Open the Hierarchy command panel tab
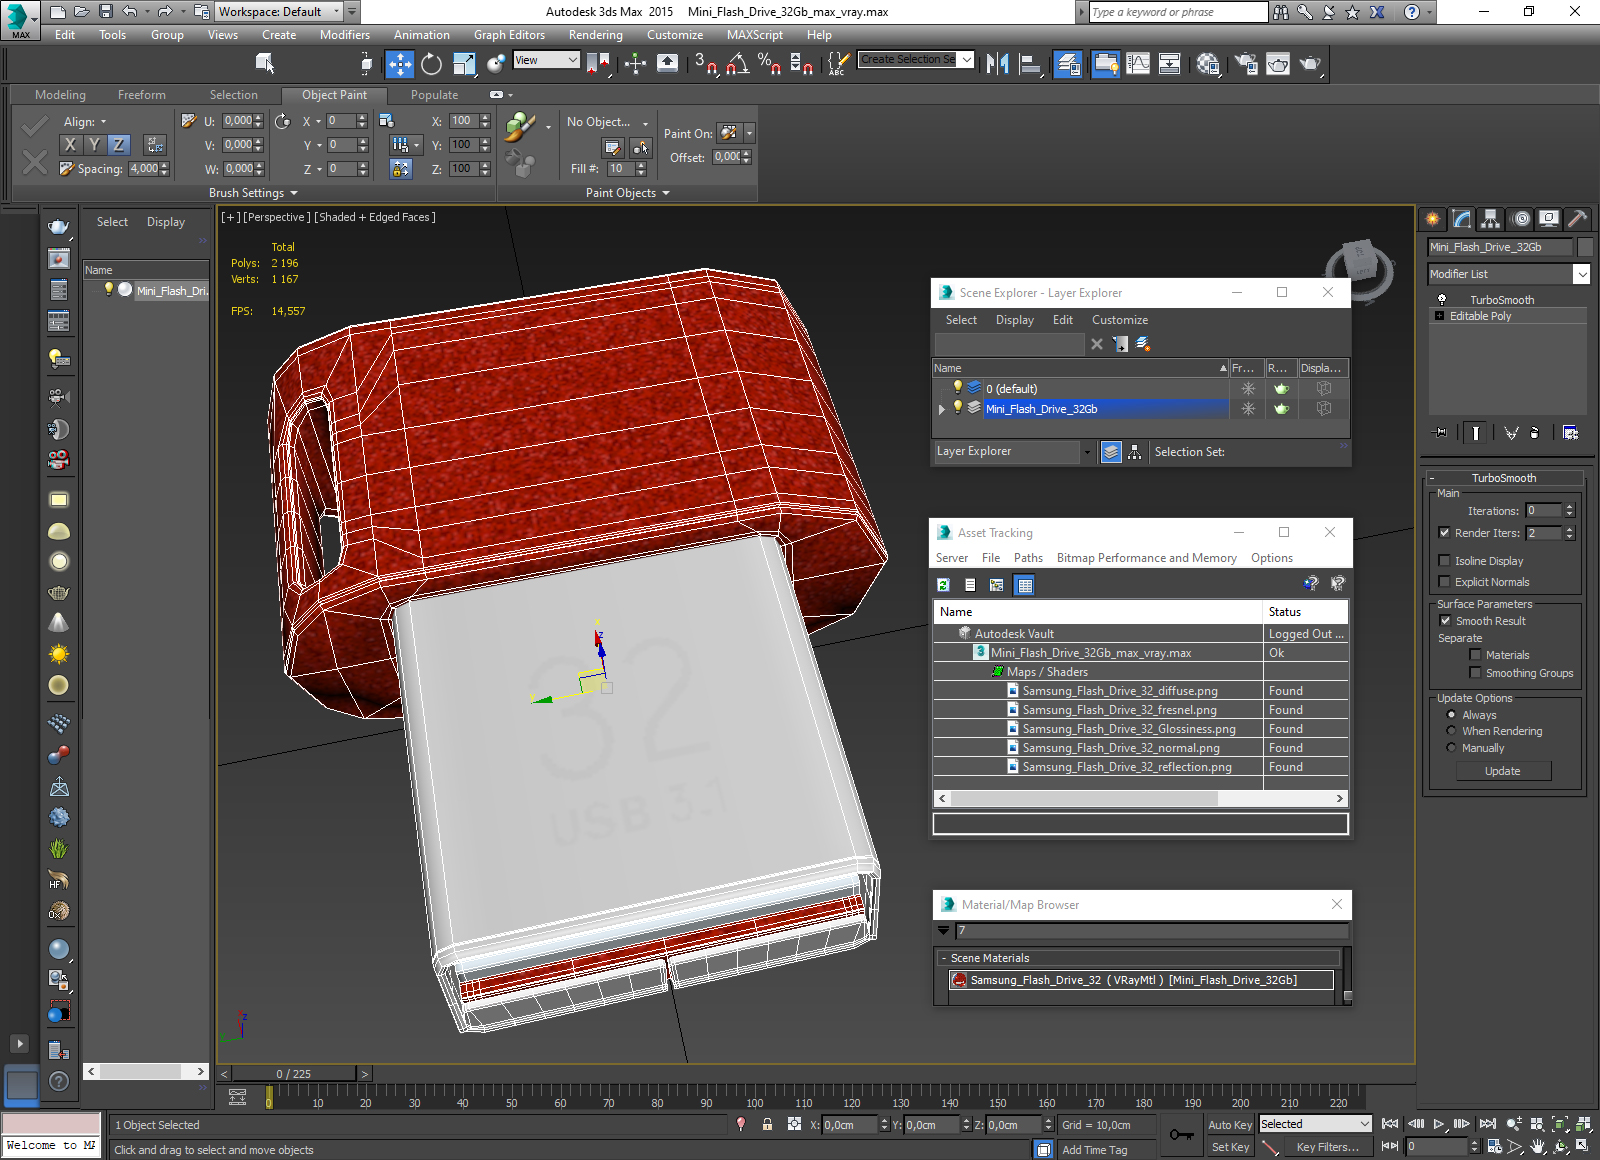Screen dimensions: 1600x1160 (1491, 218)
